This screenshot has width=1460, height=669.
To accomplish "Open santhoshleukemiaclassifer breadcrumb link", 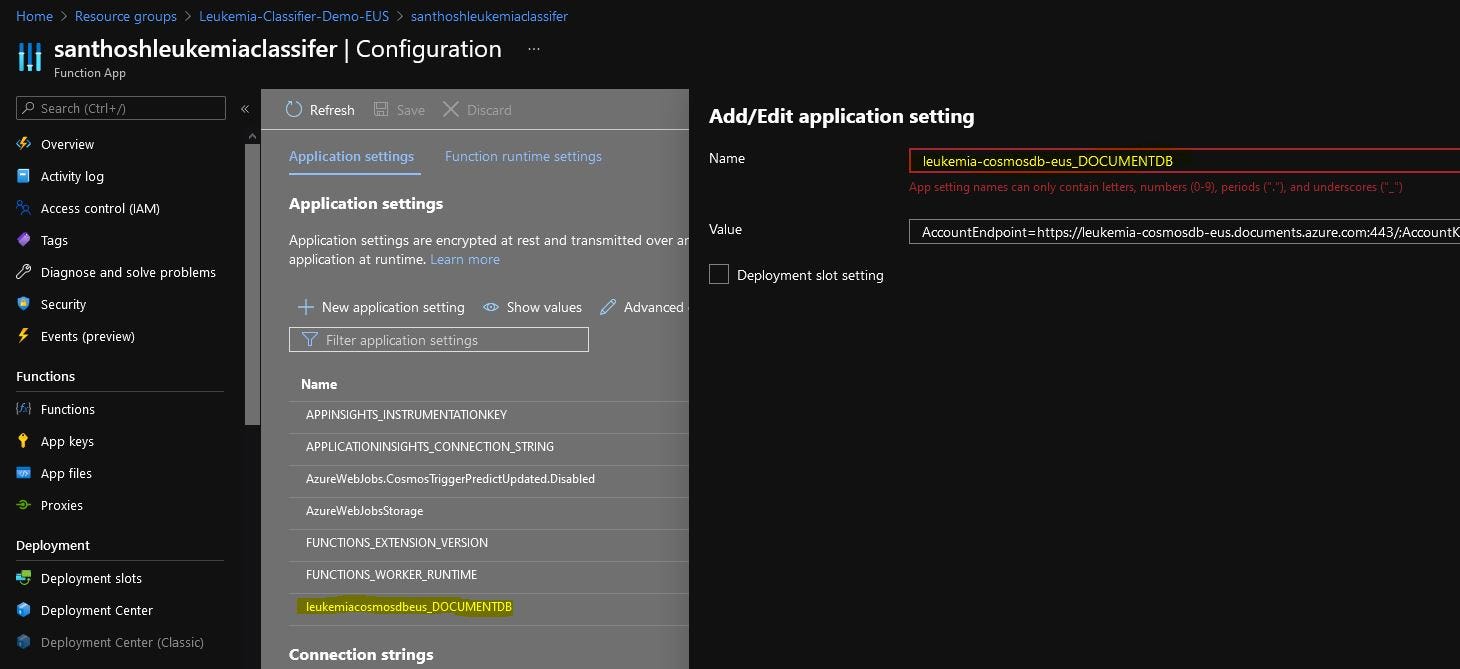I will (x=489, y=16).
